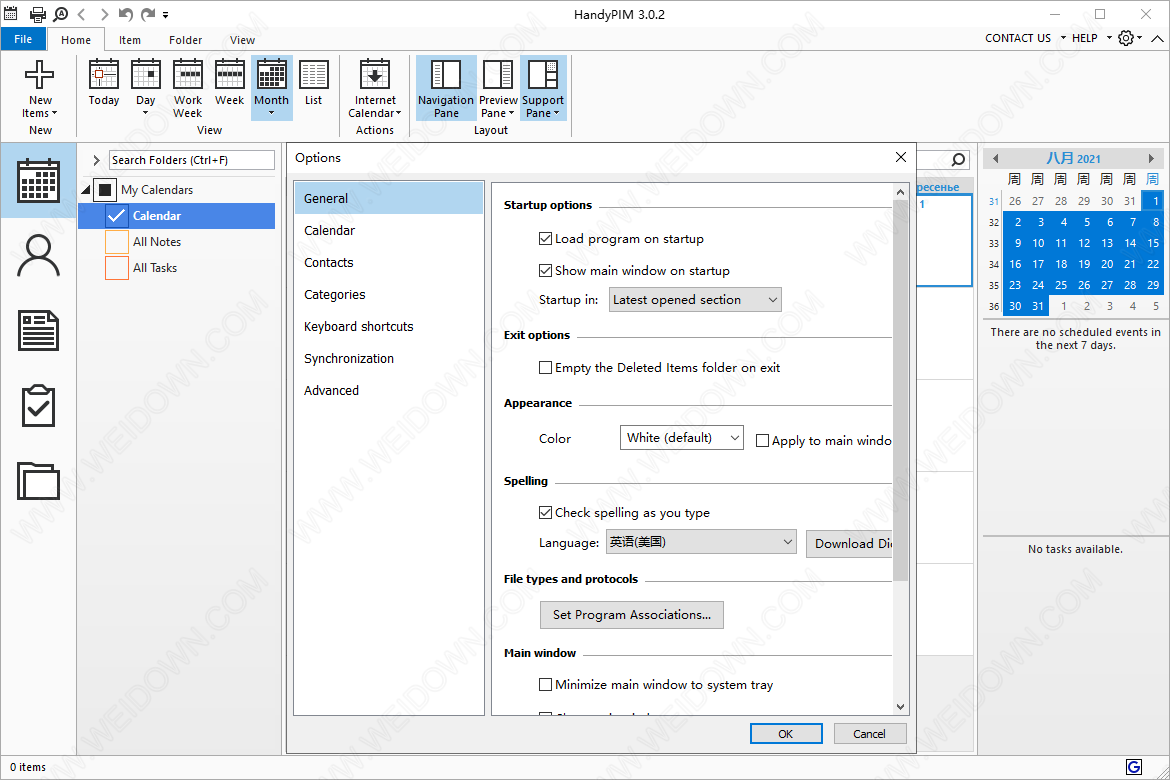The width and height of the screenshot is (1170, 780).
Task: Click the Print Preview magnifier icon
Action: (60, 14)
